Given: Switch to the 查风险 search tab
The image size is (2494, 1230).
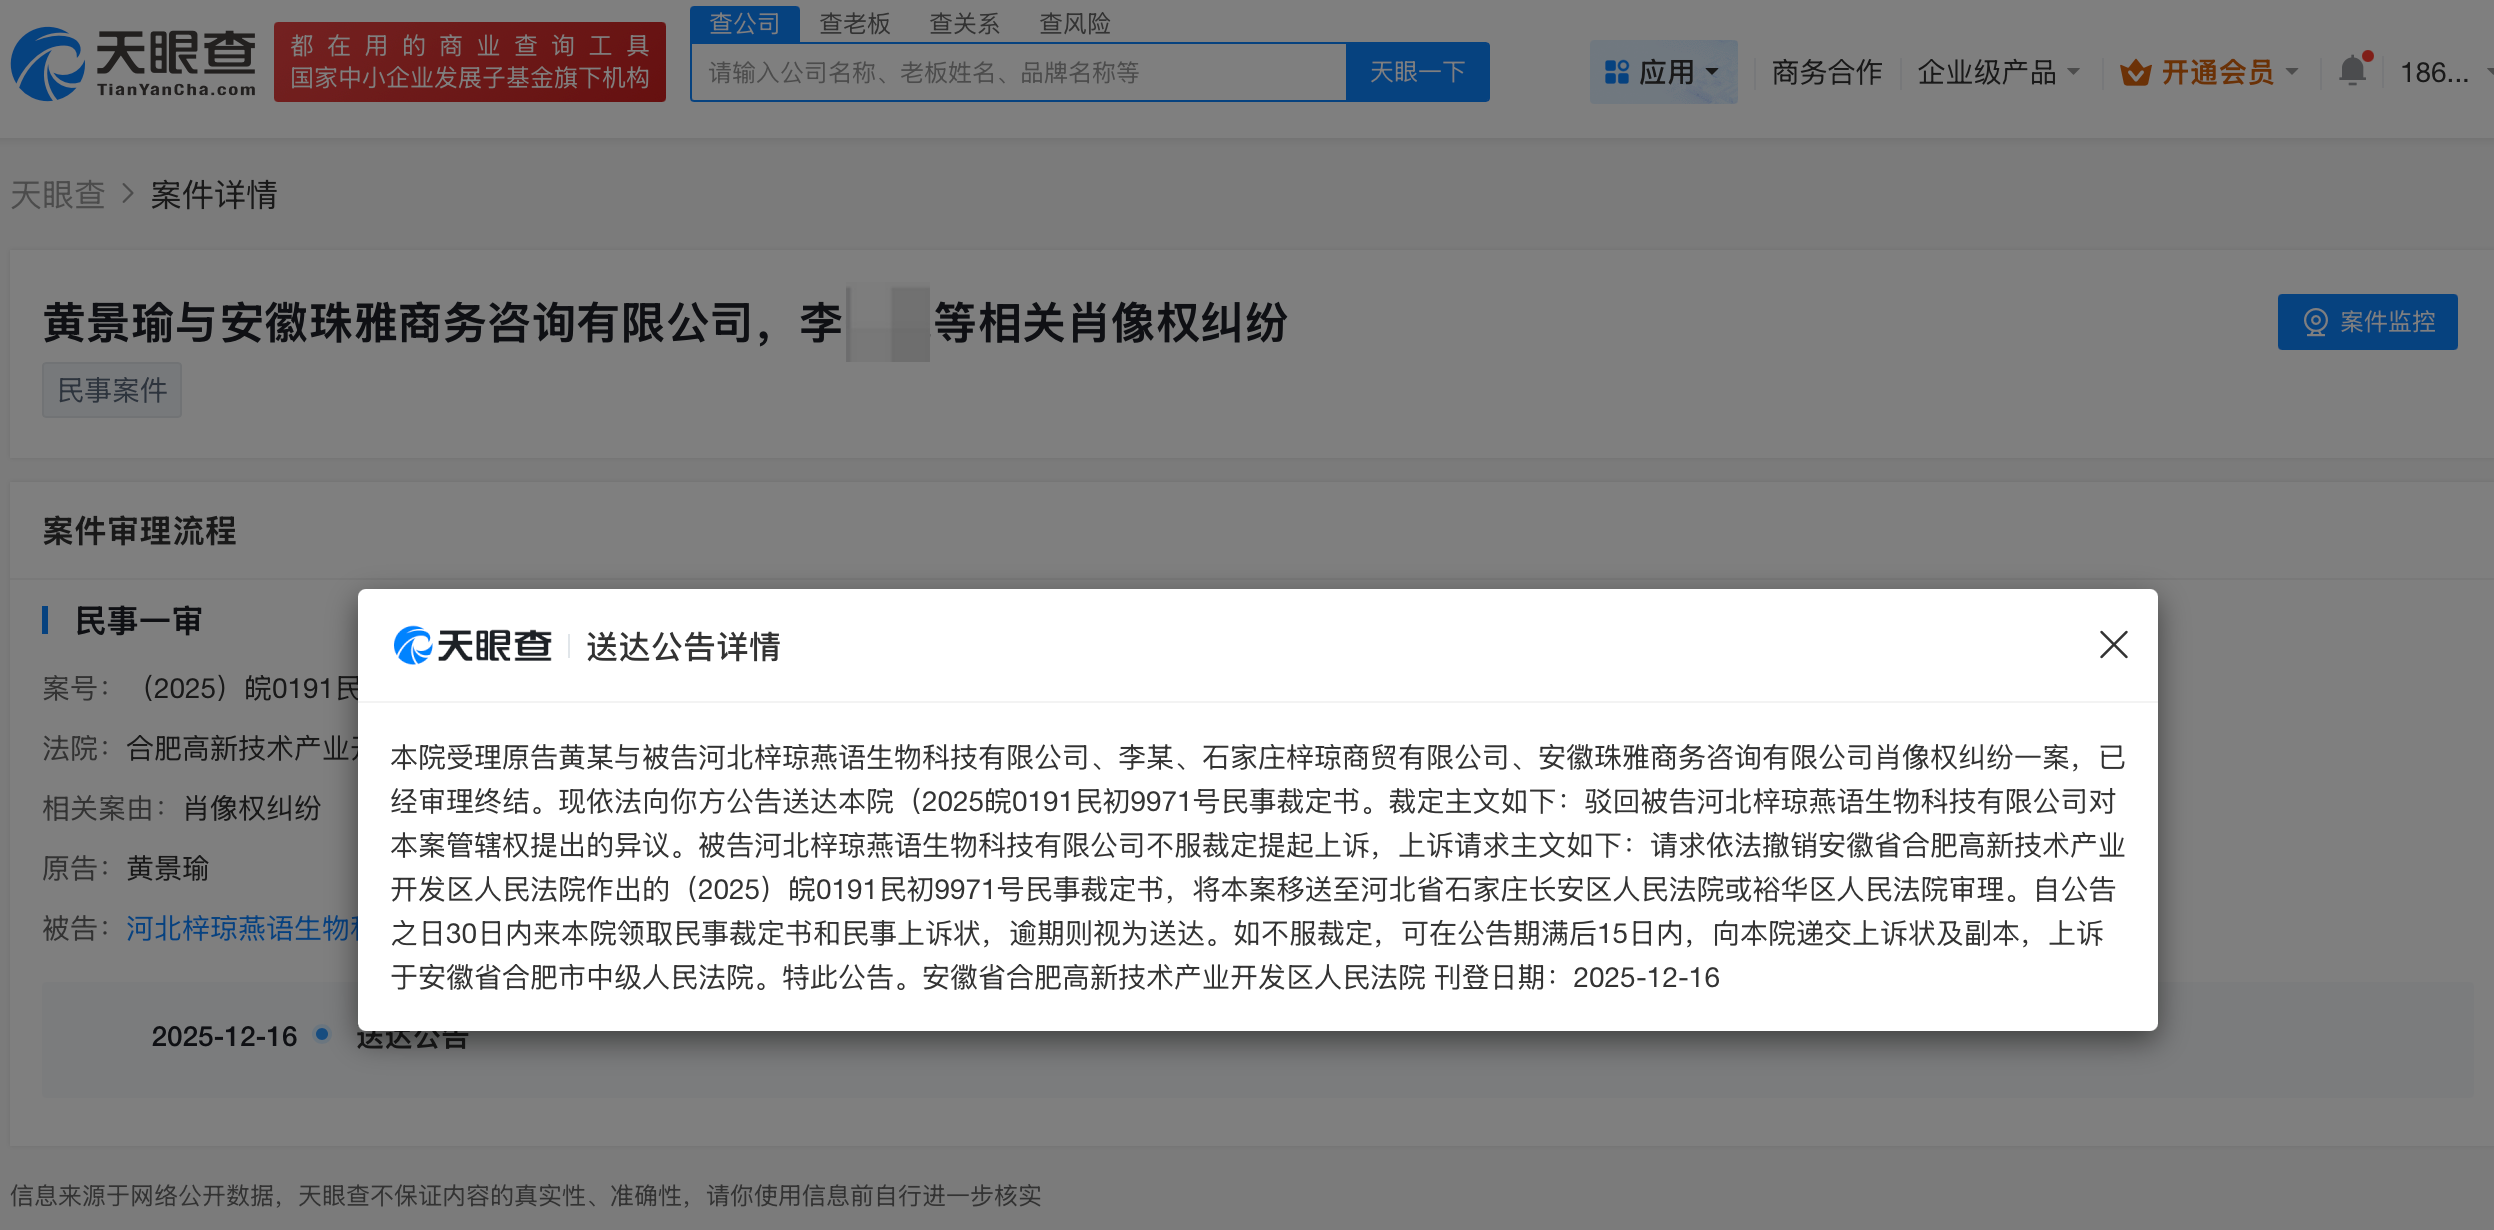Looking at the screenshot, I should [x=1077, y=23].
